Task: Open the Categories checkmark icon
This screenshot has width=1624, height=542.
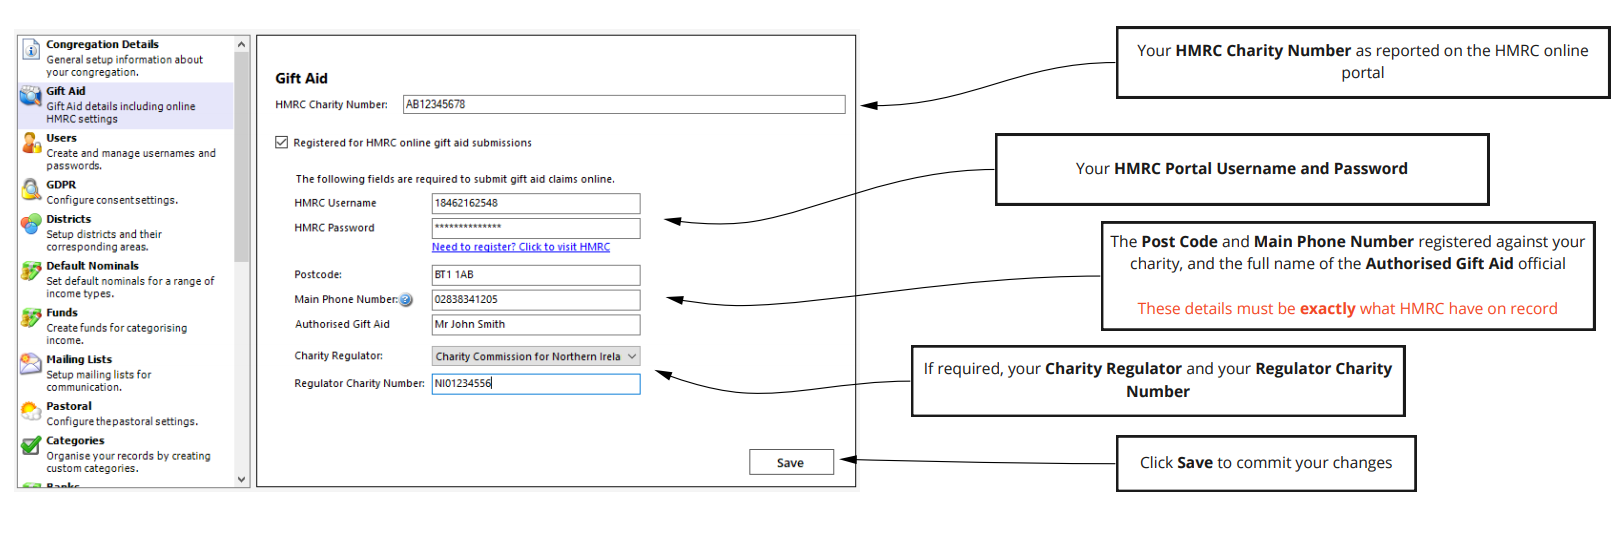Action: click(31, 446)
